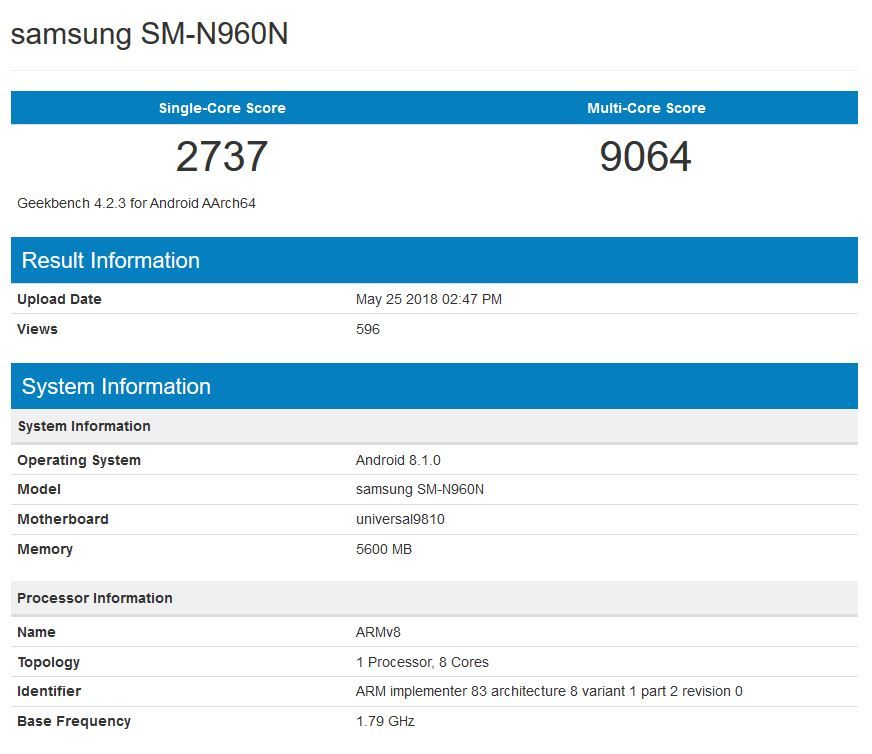This screenshot has width=872, height=754.
Task: Click the blue System Information section header
Action: pyautogui.click(x=434, y=386)
